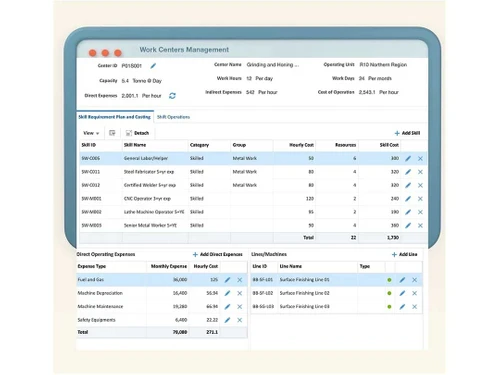Click Add Line
Screen dimensions: 500x375
coord(404,254)
